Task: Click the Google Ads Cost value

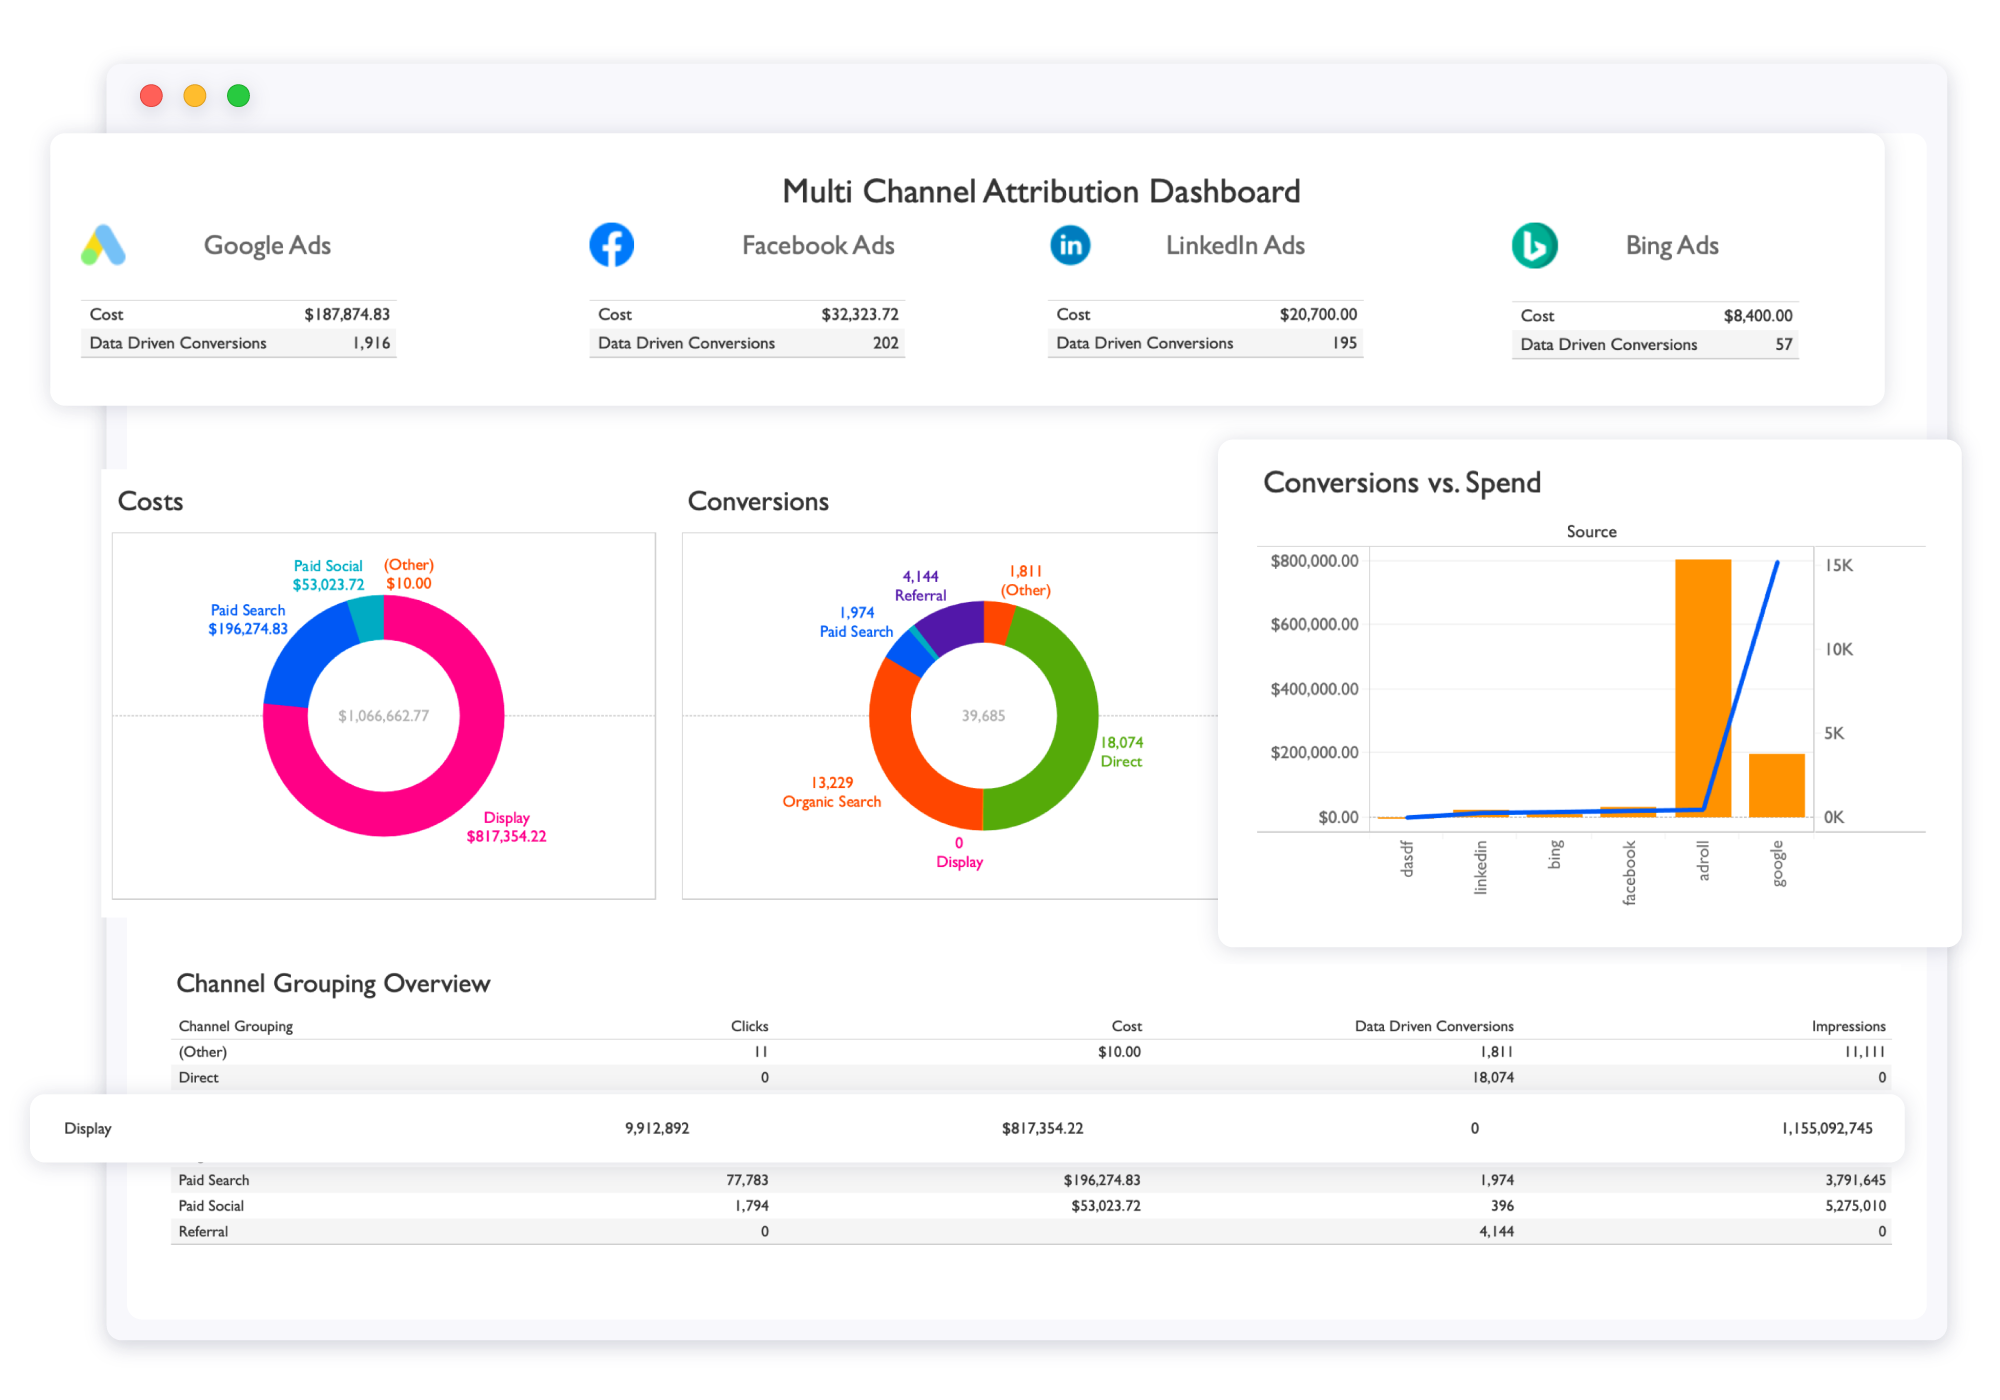Action: [348, 314]
